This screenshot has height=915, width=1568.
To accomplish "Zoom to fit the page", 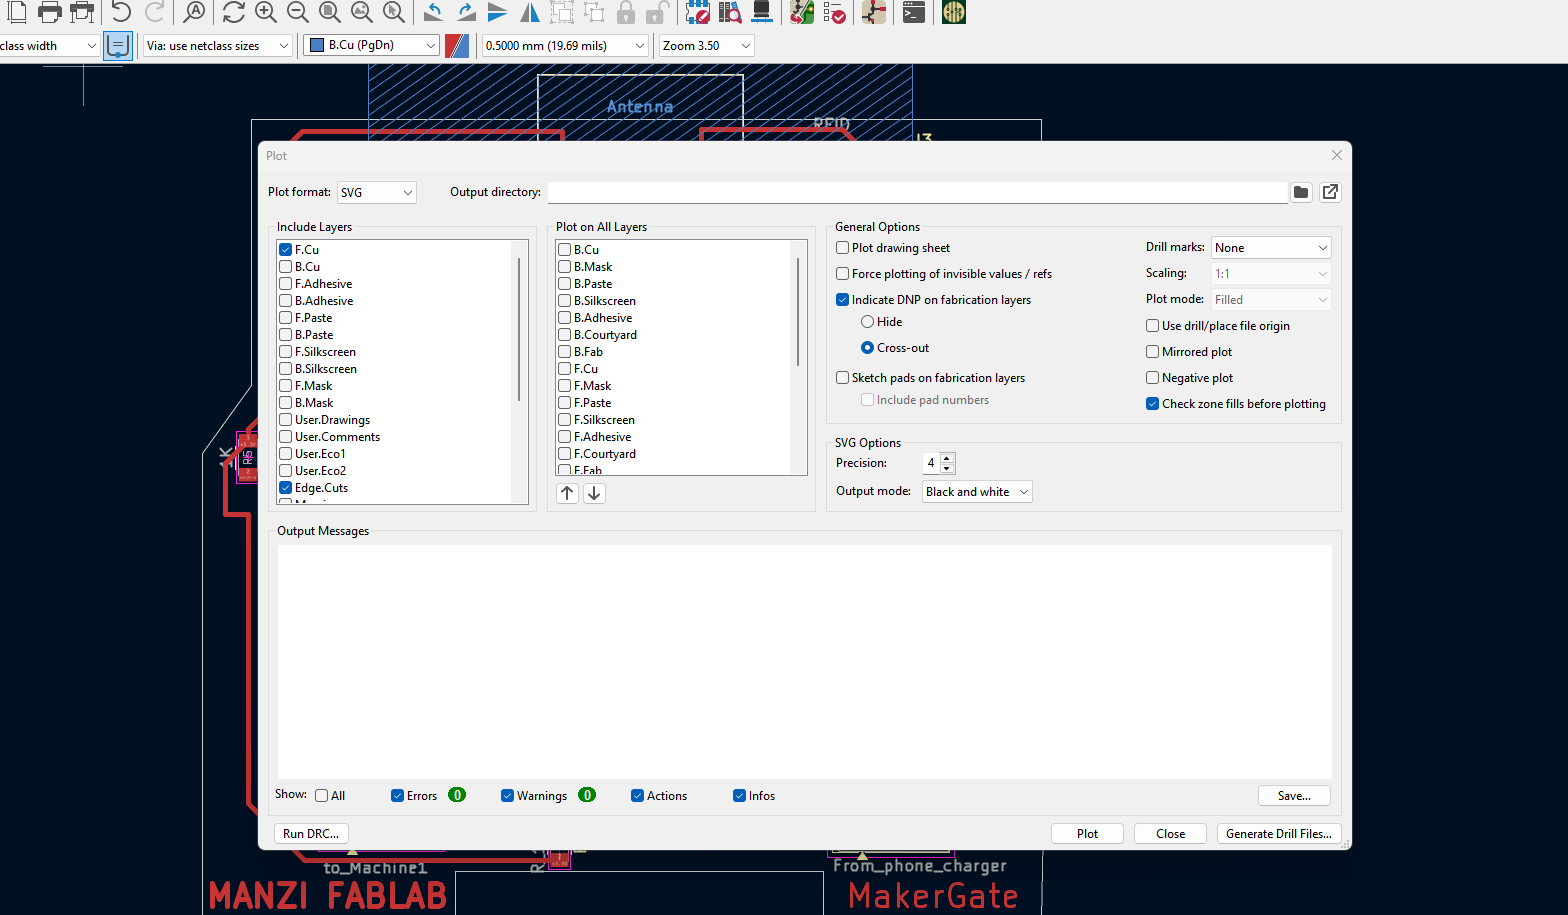I will point(329,12).
